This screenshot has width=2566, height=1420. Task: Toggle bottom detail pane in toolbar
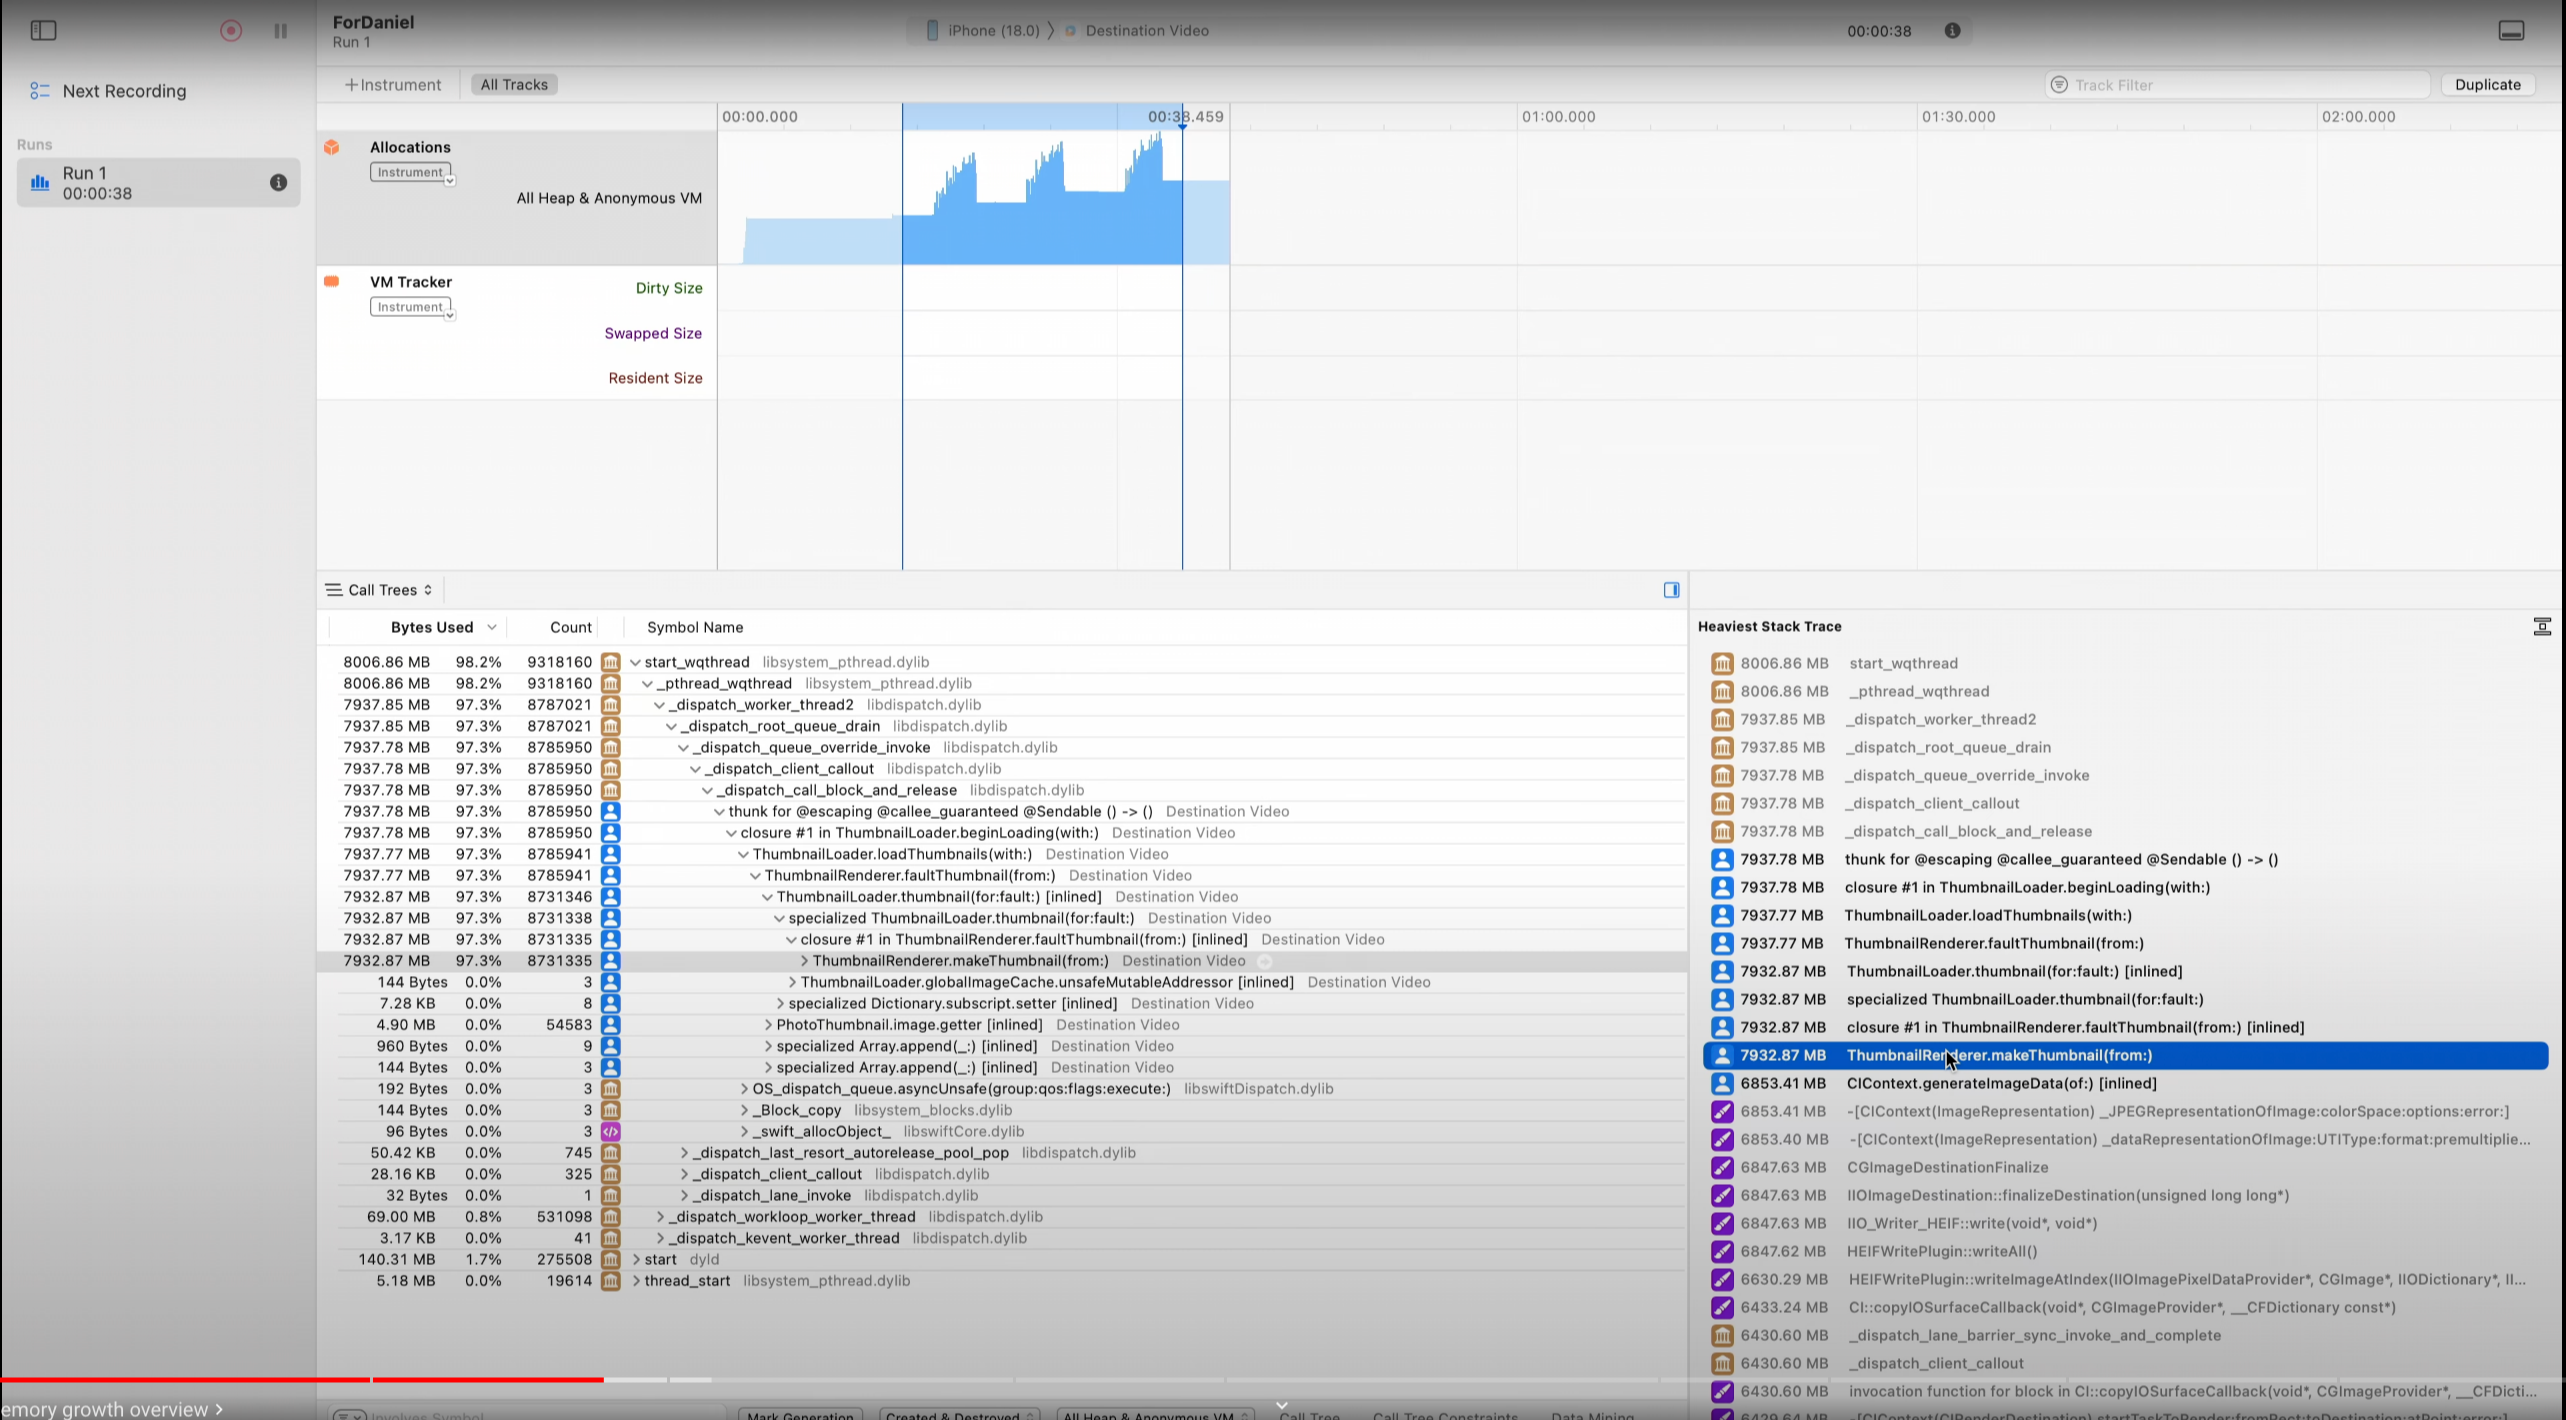[x=2511, y=30]
